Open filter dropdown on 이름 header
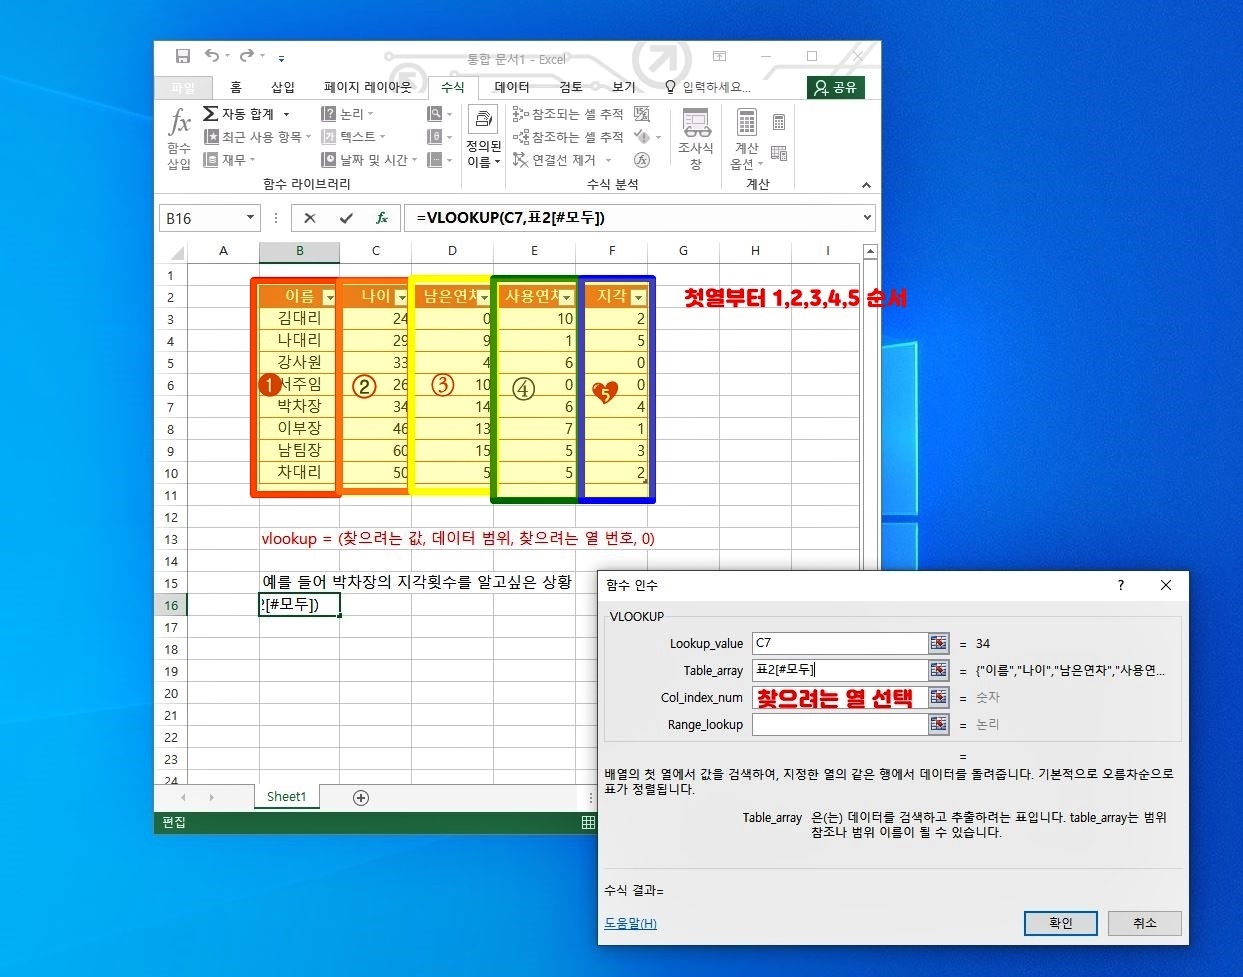 pos(329,297)
